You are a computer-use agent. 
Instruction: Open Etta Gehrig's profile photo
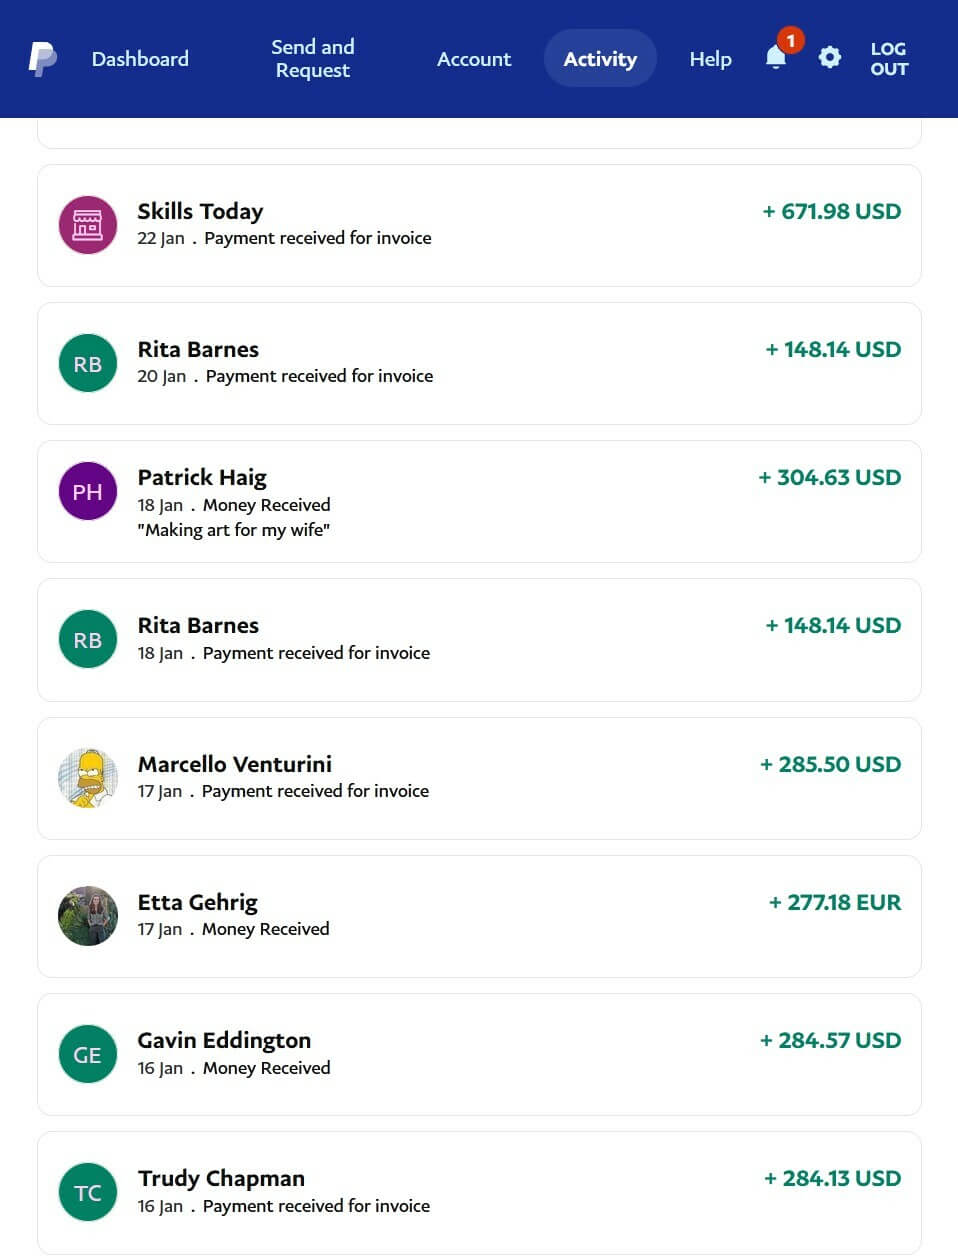point(88,916)
